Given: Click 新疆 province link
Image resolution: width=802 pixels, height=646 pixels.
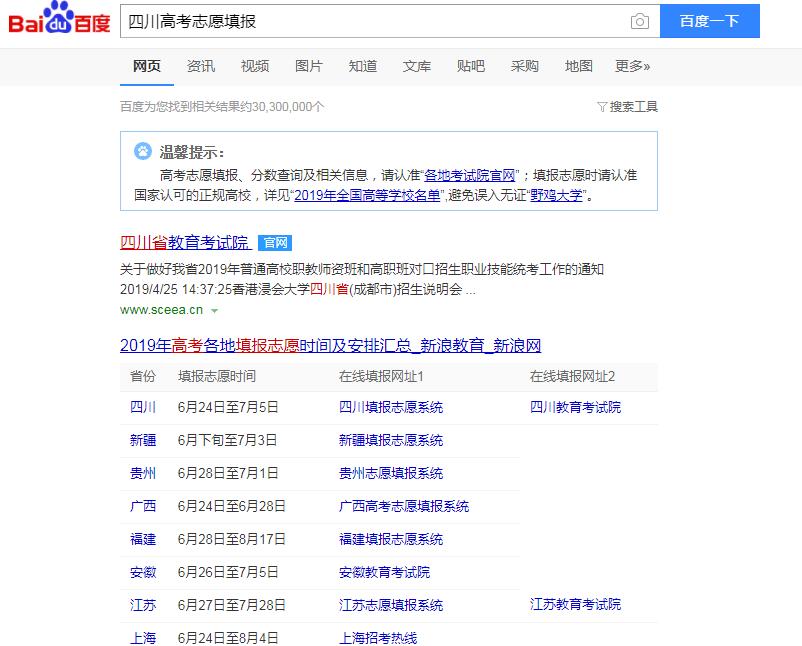Looking at the screenshot, I should [x=143, y=440].
